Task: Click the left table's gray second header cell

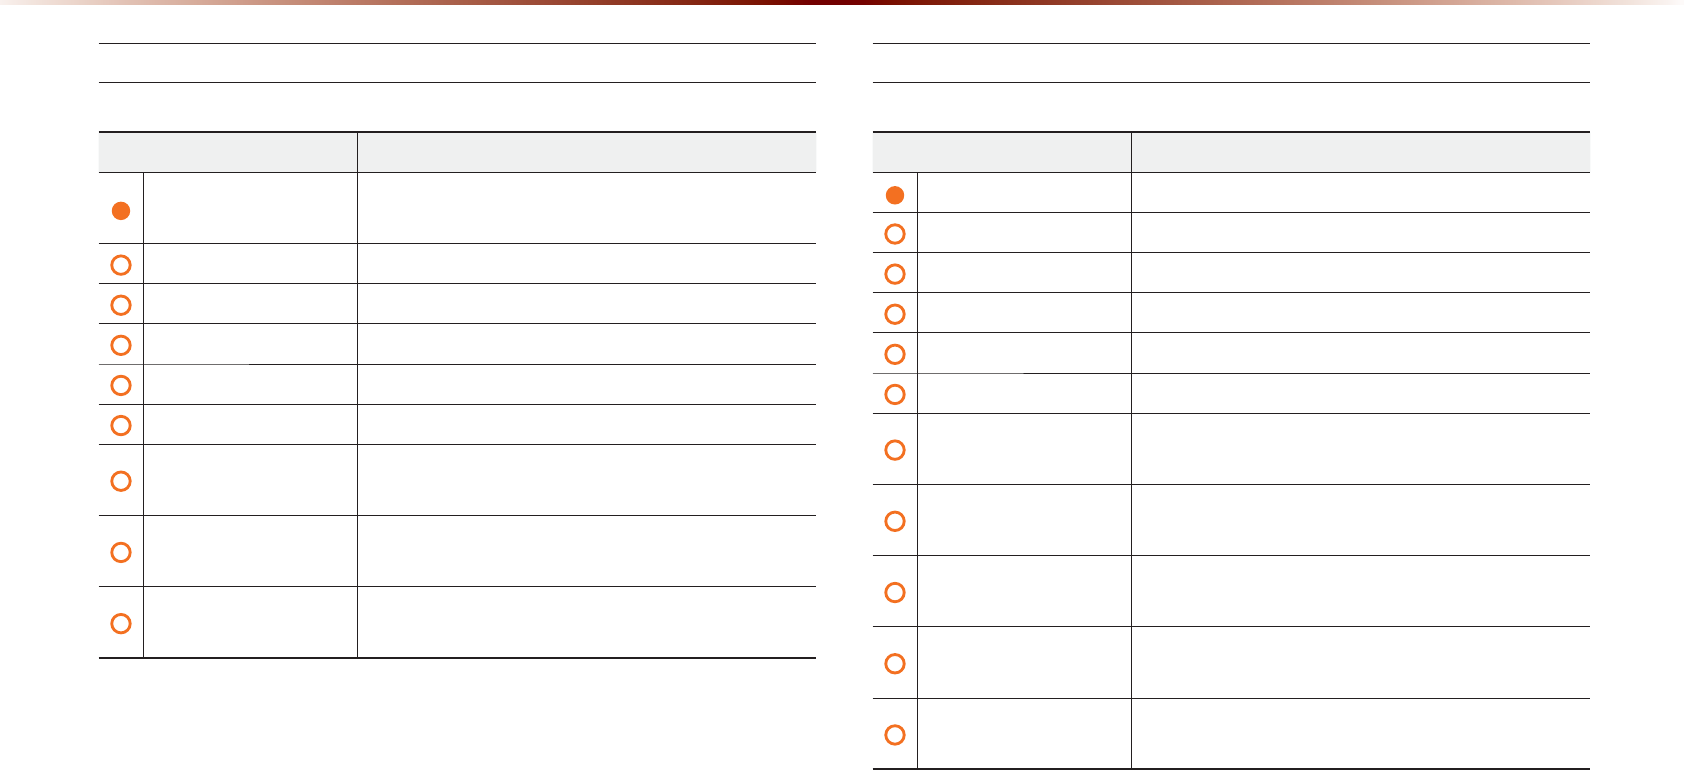Action: click(587, 153)
